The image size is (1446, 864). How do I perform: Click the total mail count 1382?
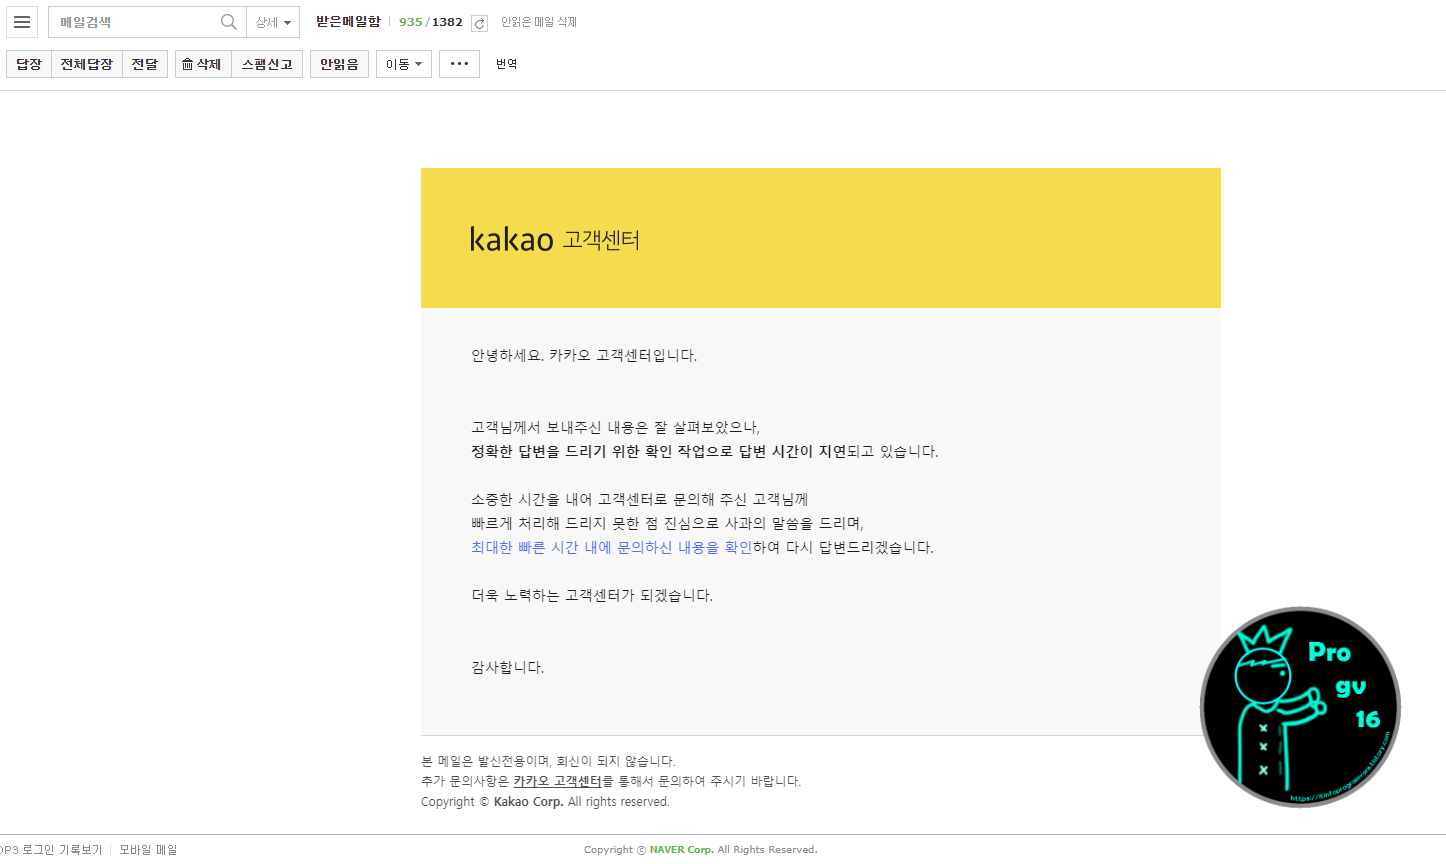[x=447, y=22]
